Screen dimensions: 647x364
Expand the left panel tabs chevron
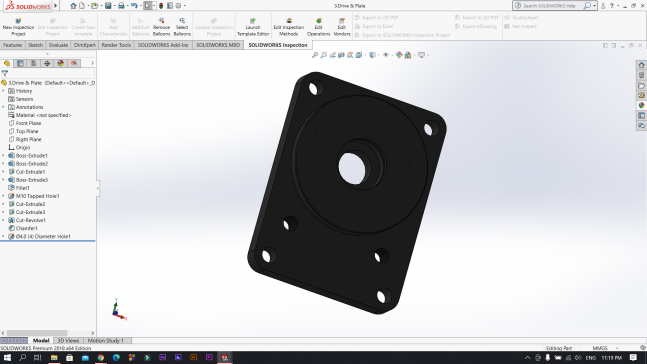pyautogui.click(x=92, y=63)
